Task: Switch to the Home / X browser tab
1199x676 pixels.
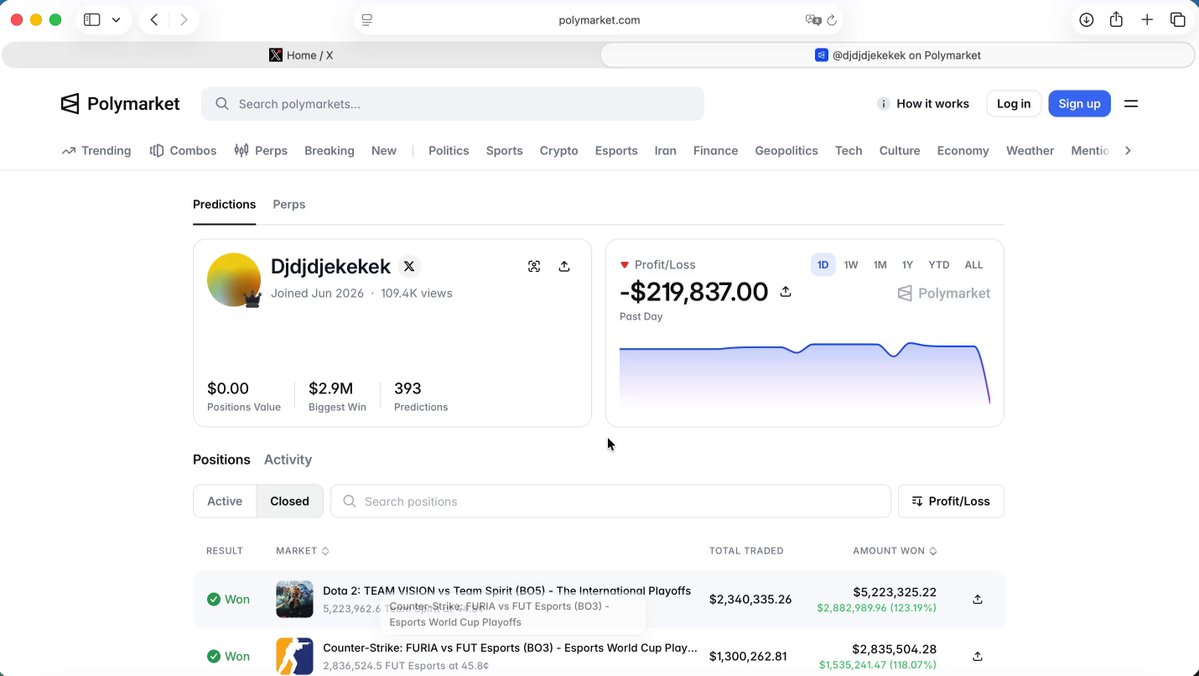Action: [301, 55]
